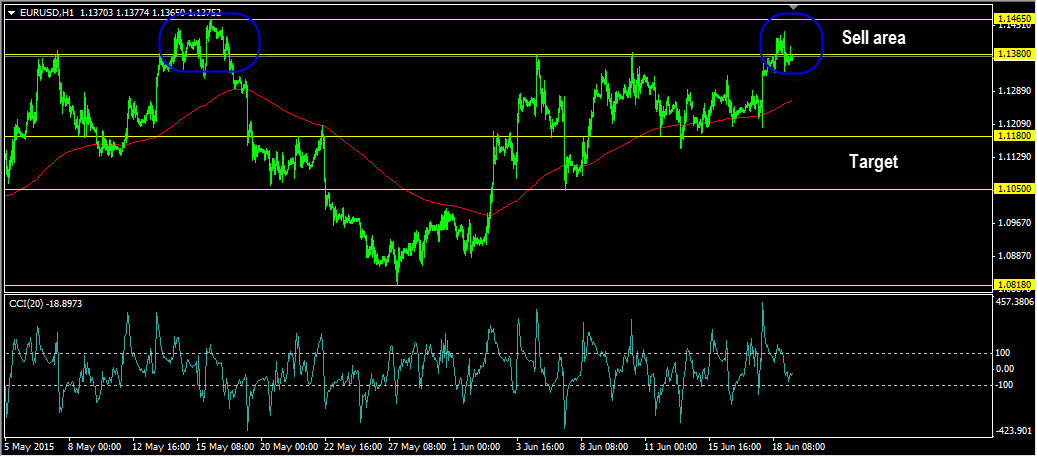Click the CCI scale minimum -423.901
The width and height of the screenshot is (1037, 457).
tap(1014, 431)
